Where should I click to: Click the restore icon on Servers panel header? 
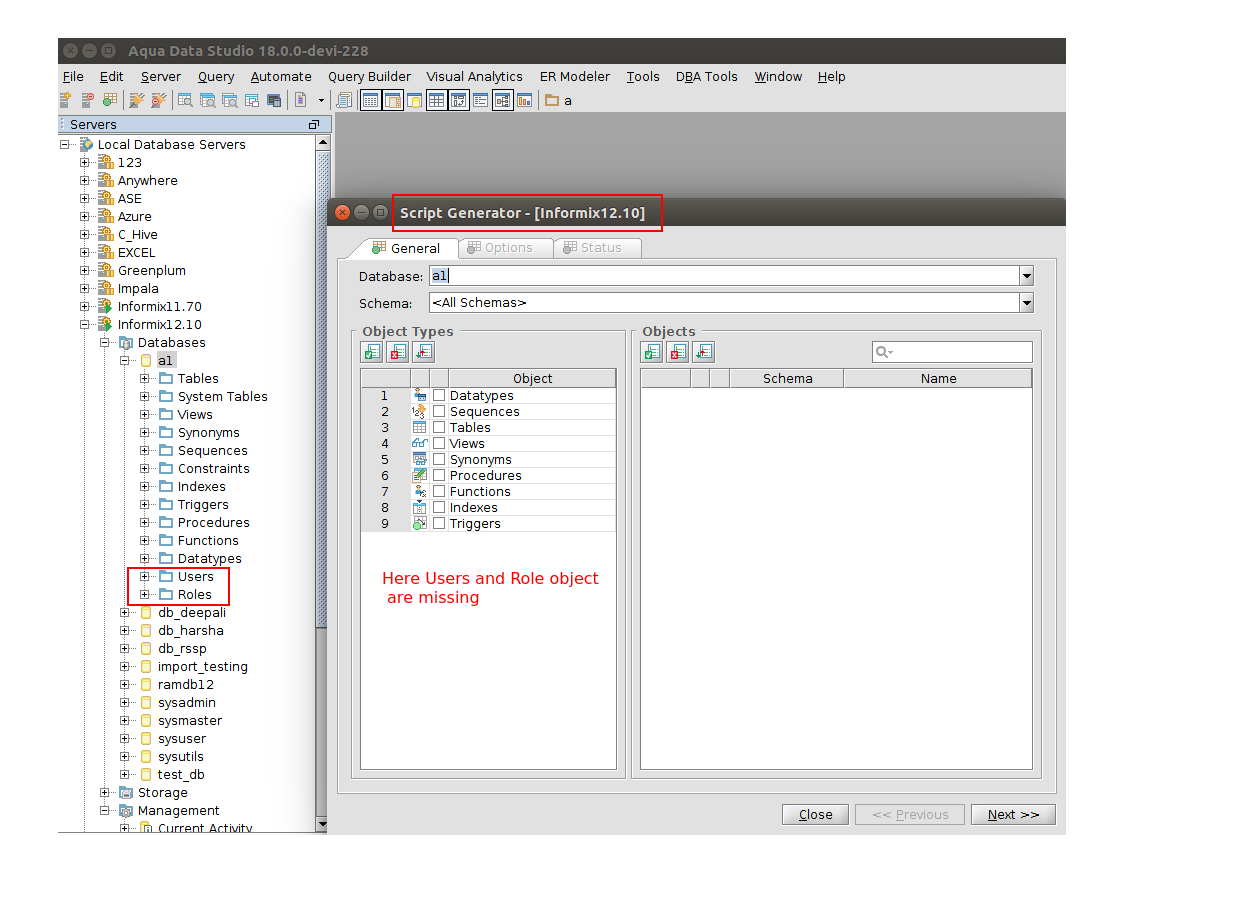point(314,125)
